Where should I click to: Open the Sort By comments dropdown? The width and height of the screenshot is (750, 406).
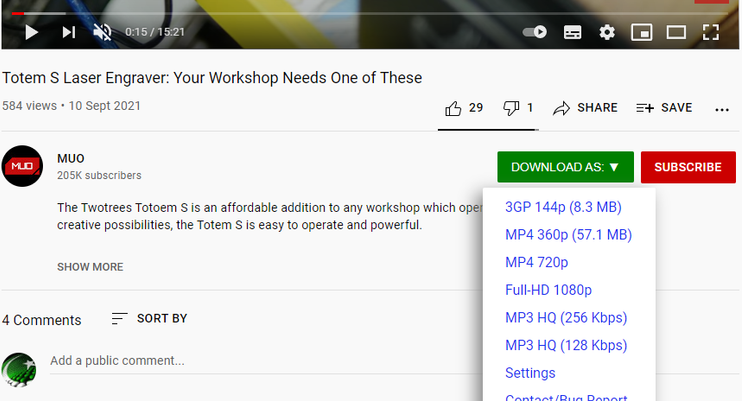click(x=149, y=319)
